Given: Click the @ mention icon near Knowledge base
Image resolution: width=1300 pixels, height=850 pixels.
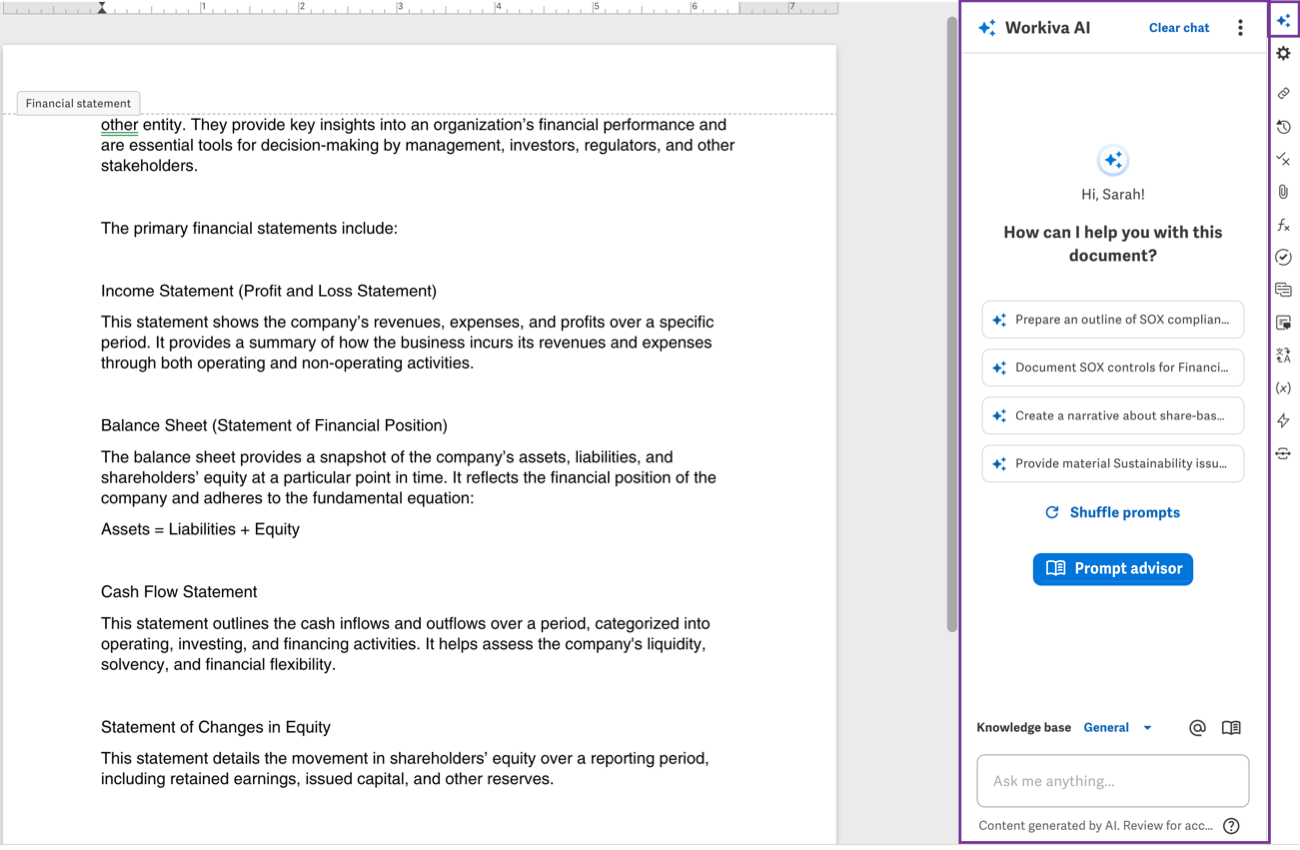Looking at the screenshot, I should (x=1197, y=727).
